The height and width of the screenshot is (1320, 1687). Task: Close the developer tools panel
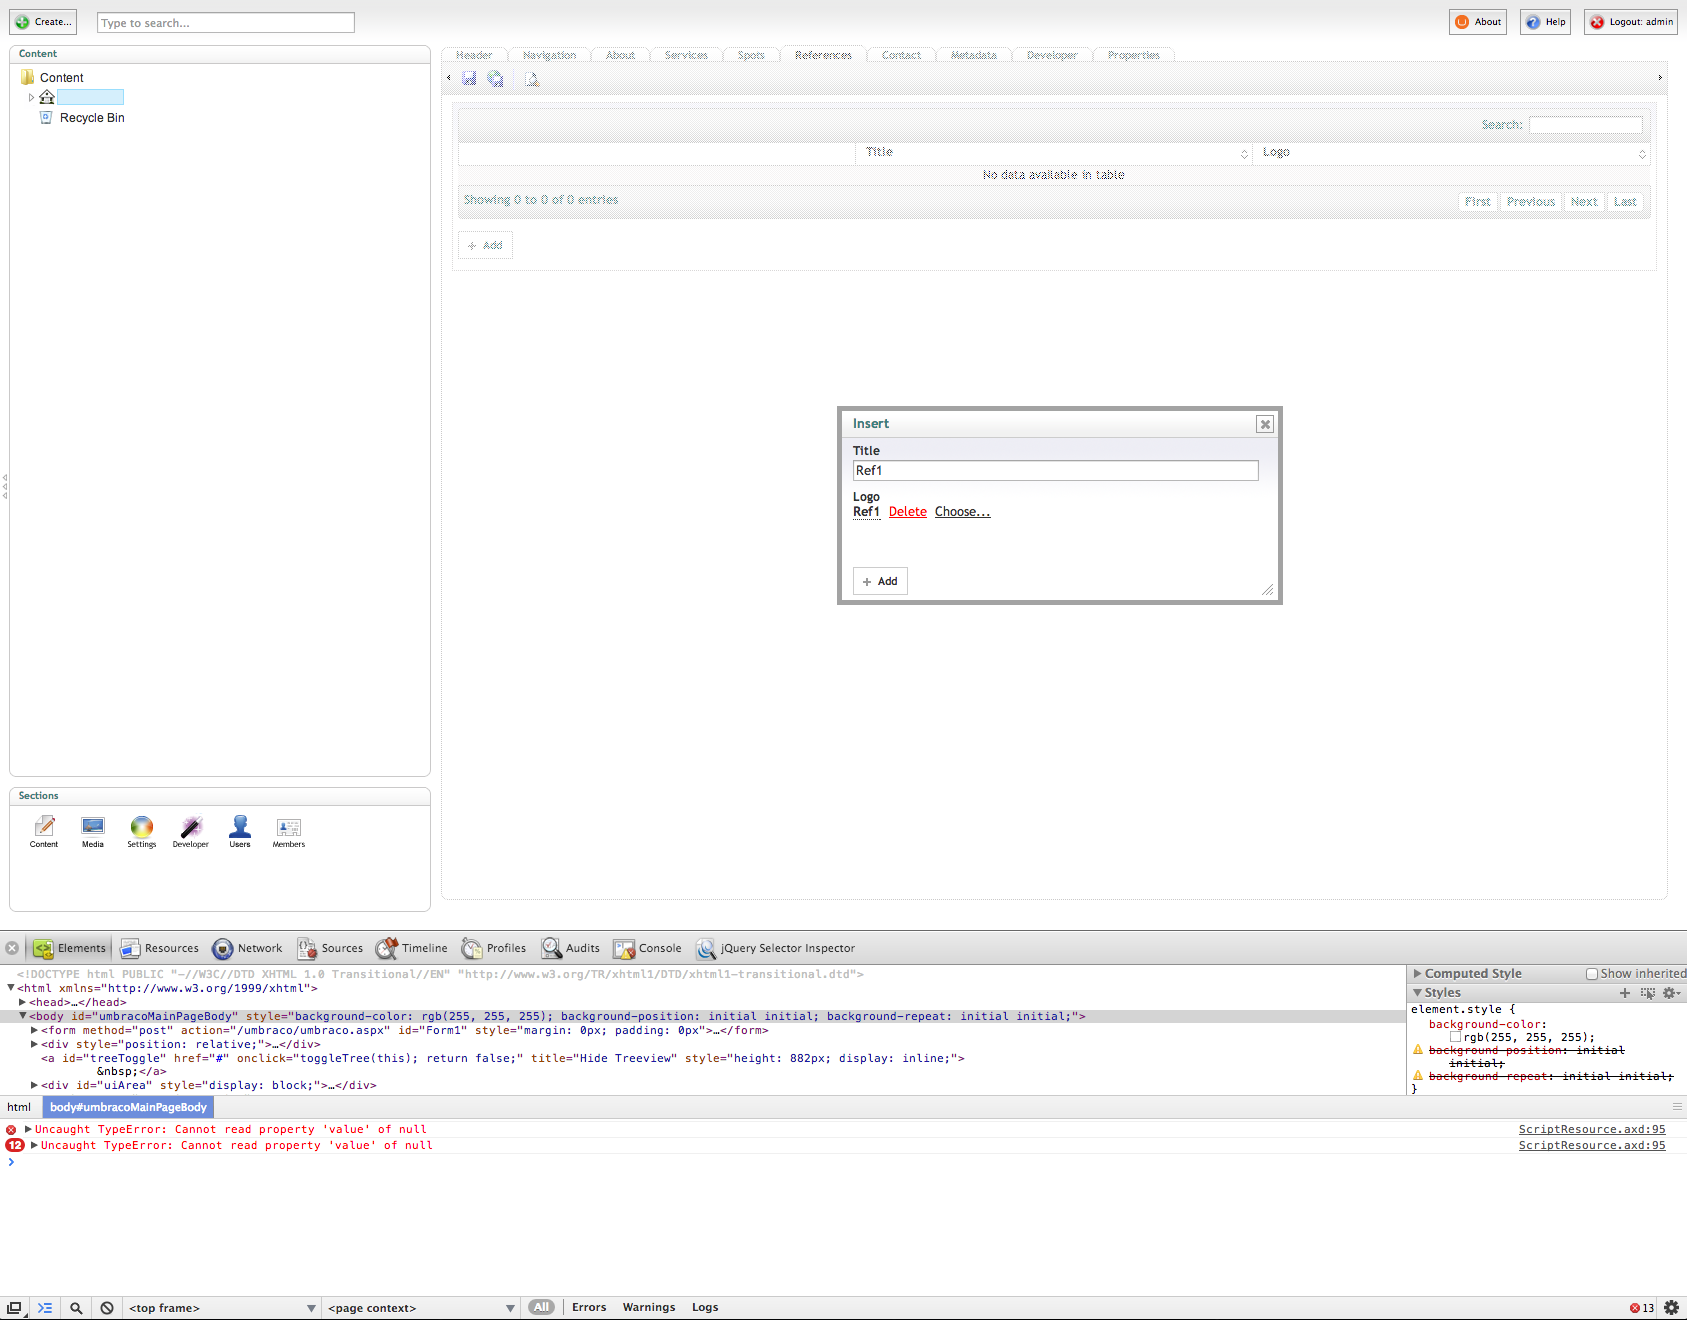[12, 948]
